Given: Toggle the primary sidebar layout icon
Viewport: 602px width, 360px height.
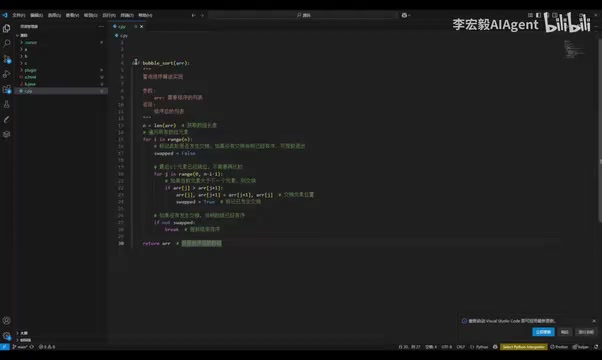Looking at the screenshot, I should point(539,15).
